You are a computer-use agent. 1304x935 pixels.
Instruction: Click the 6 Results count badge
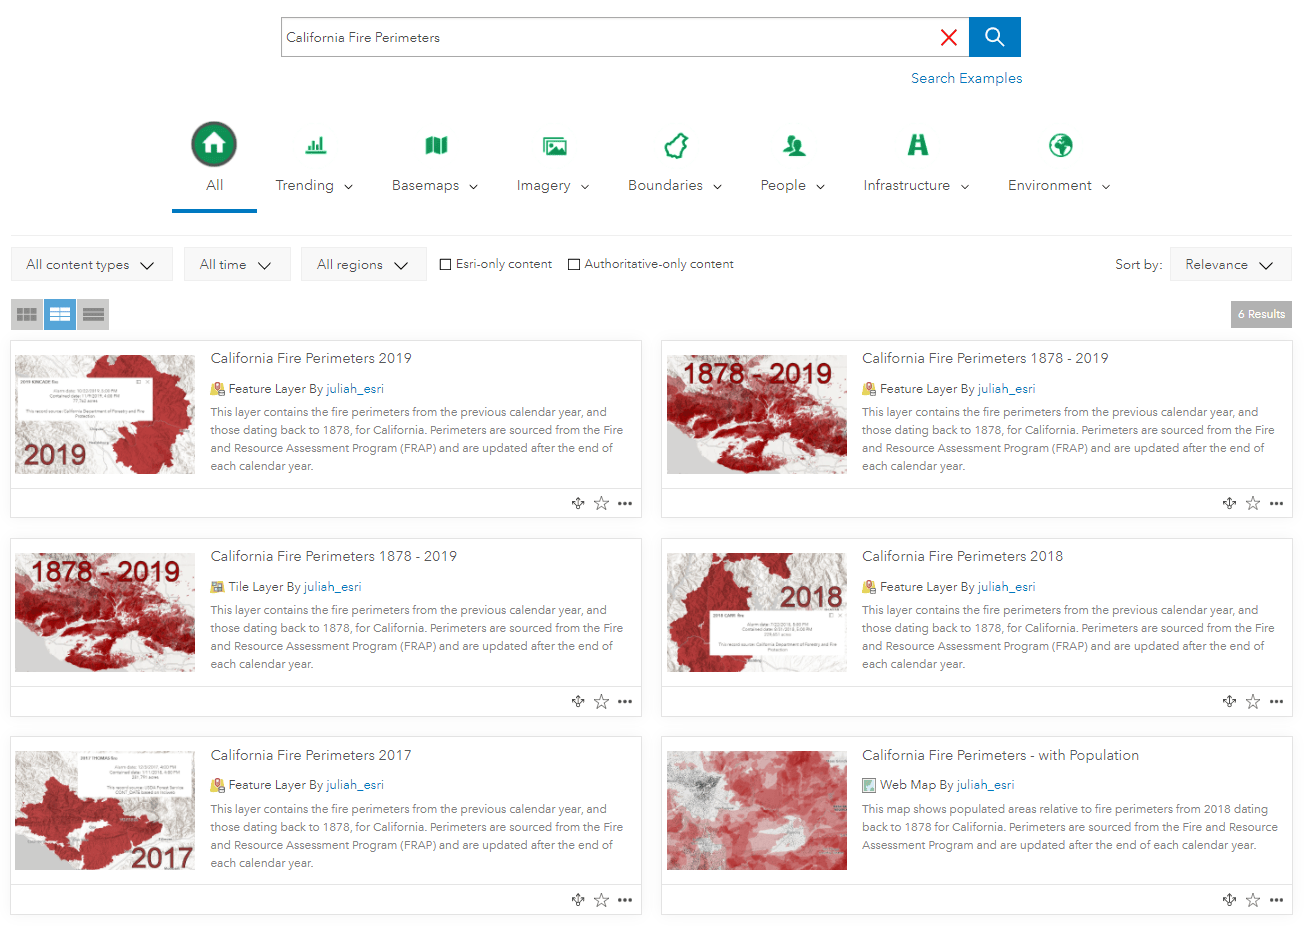(1261, 314)
